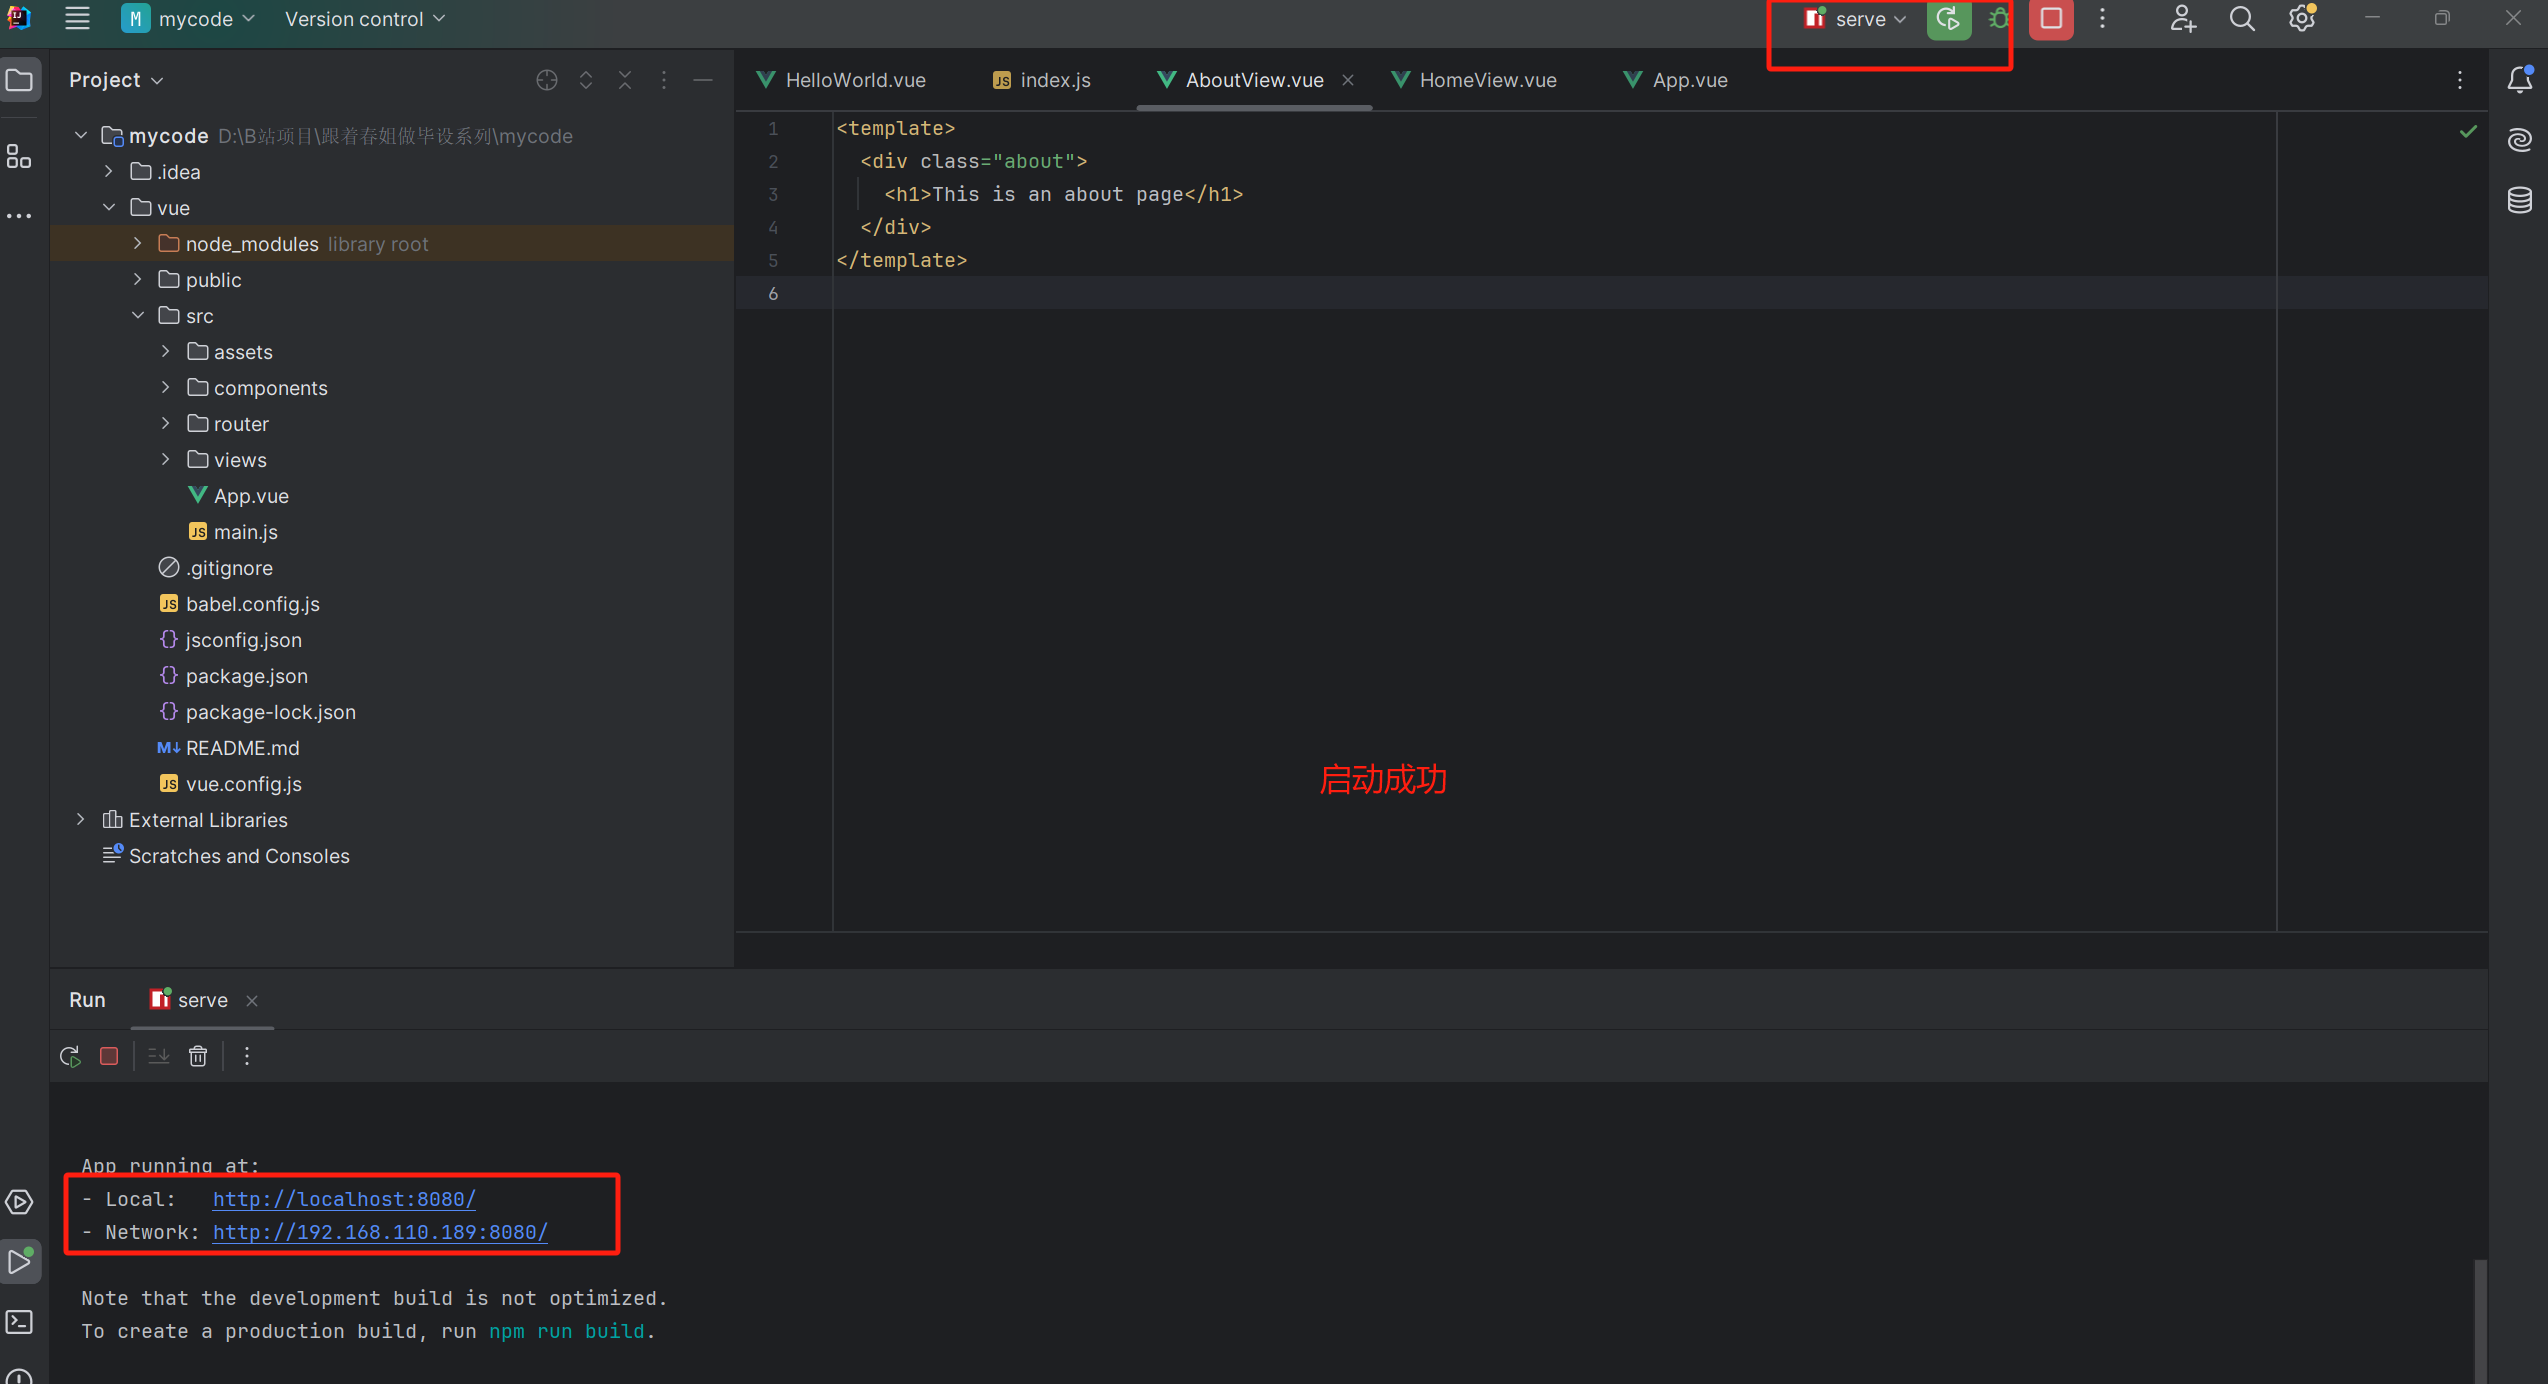Clear console output with trash icon
The image size is (2548, 1384).
point(198,1056)
